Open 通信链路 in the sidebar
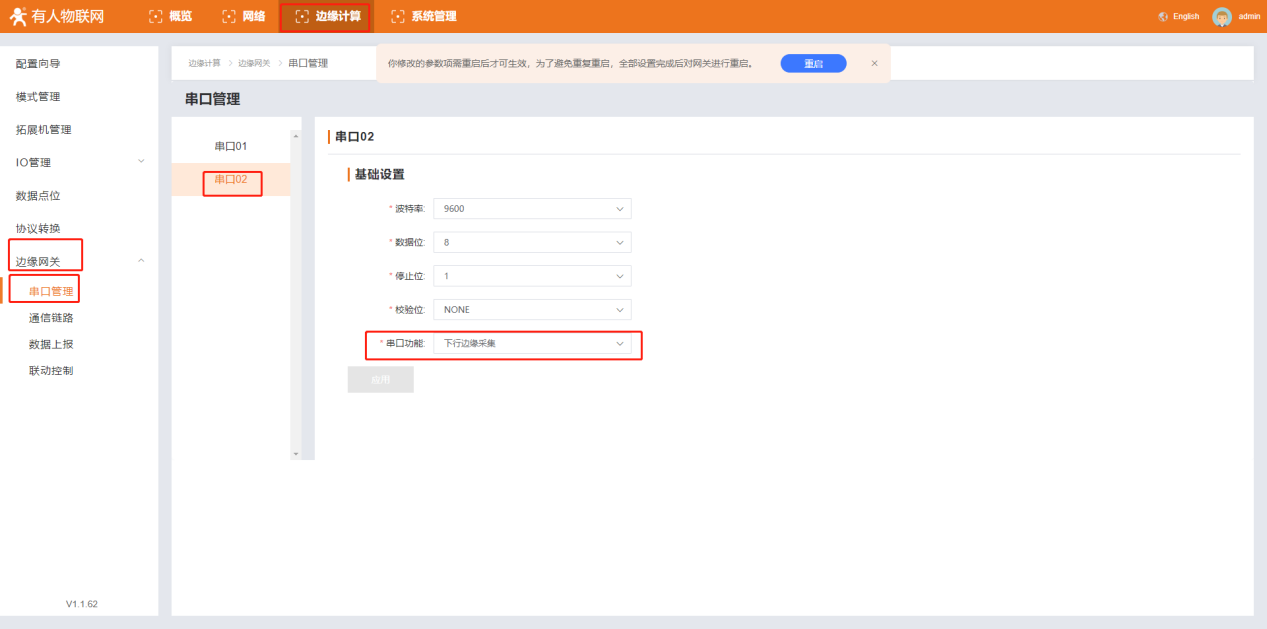The image size is (1267, 629). [51, 318]
